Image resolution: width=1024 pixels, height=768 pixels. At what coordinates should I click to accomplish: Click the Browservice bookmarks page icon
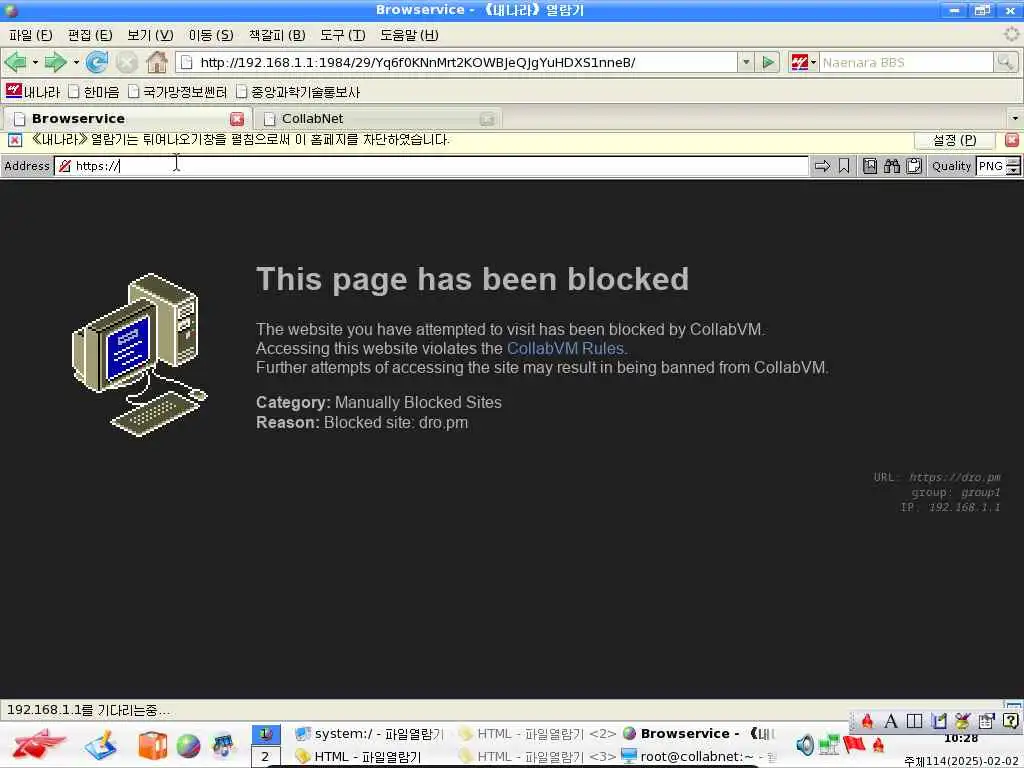pyautogui.click(x=870, y=166)
